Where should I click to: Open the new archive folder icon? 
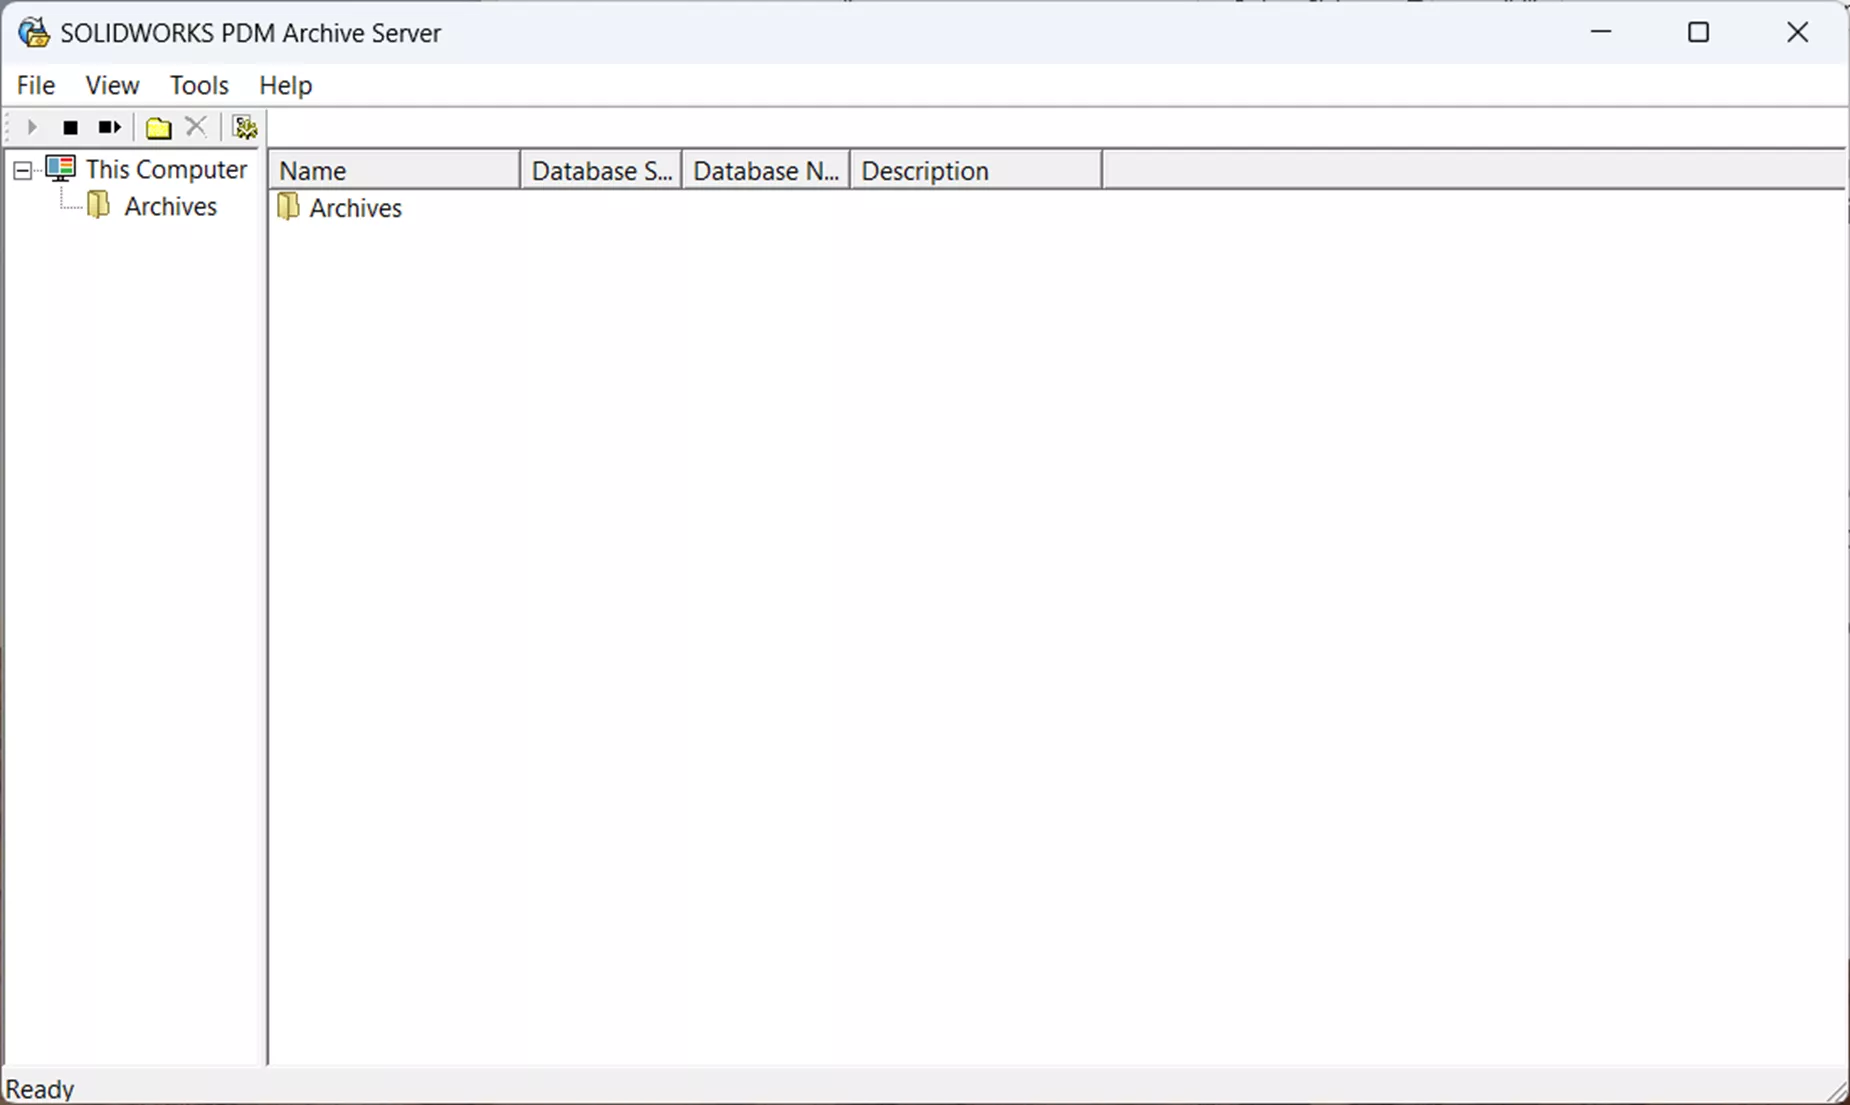[157, 126]
